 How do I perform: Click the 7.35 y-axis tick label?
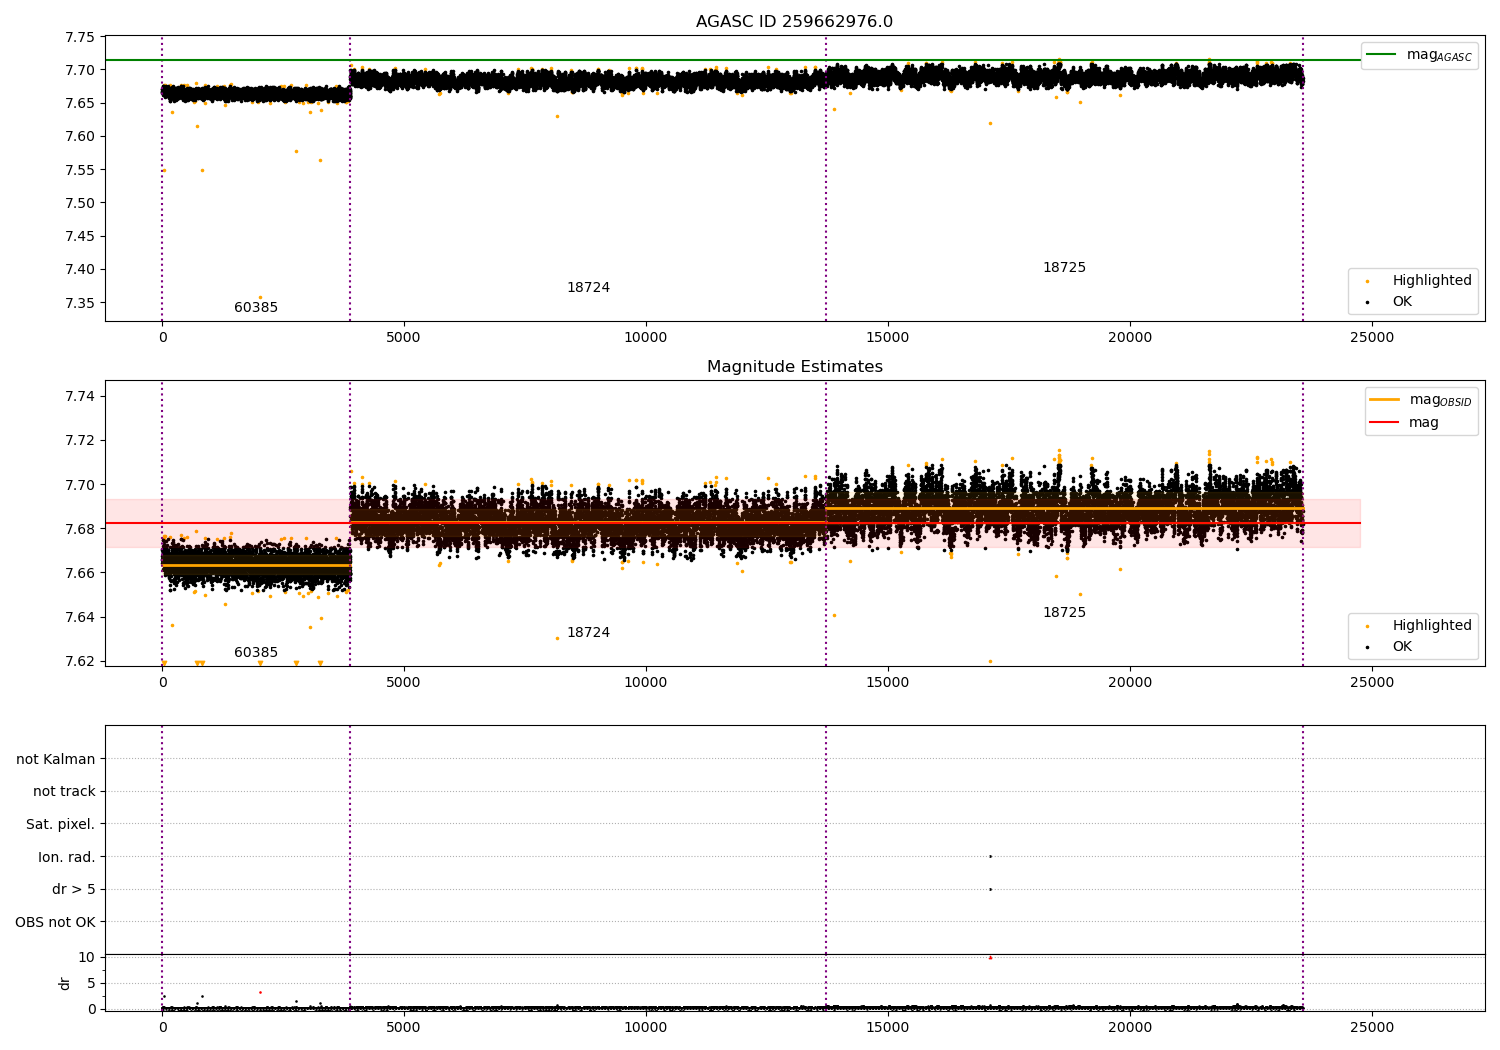pos(79,303)
